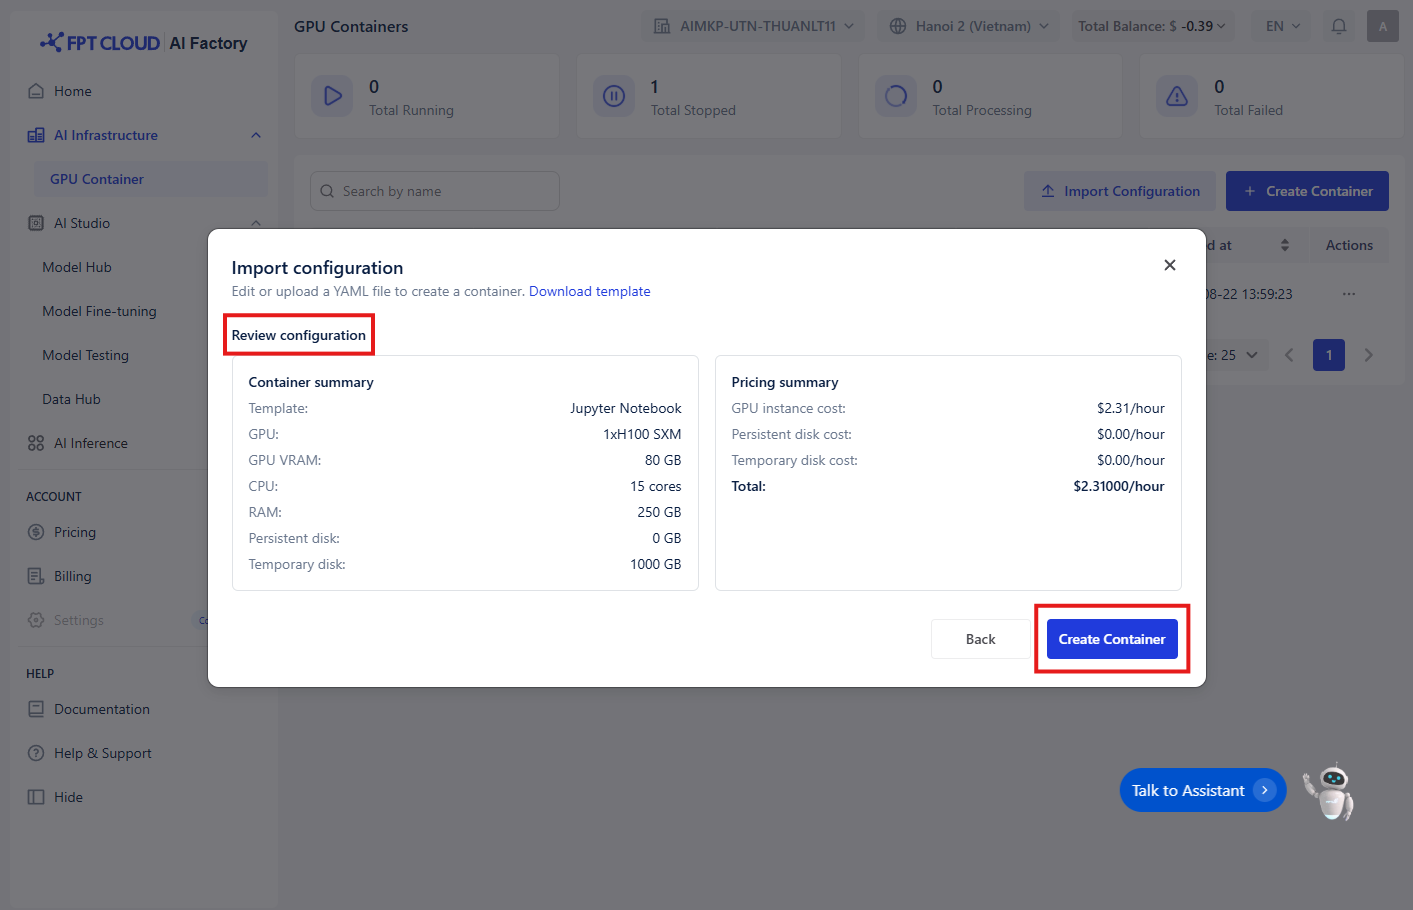Click the AI Infrastructure icon
The width and height of the screenshot is (1413, 910).
(x=36, y=135)
